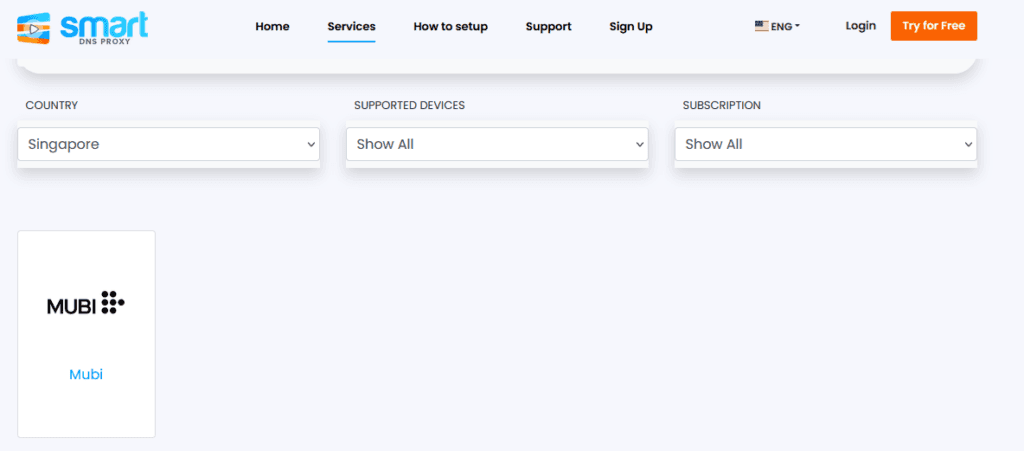This screenshot has width=1024, height=451.
Task: Open the Country dropdown showing Singapore
Action: [168, 144]
